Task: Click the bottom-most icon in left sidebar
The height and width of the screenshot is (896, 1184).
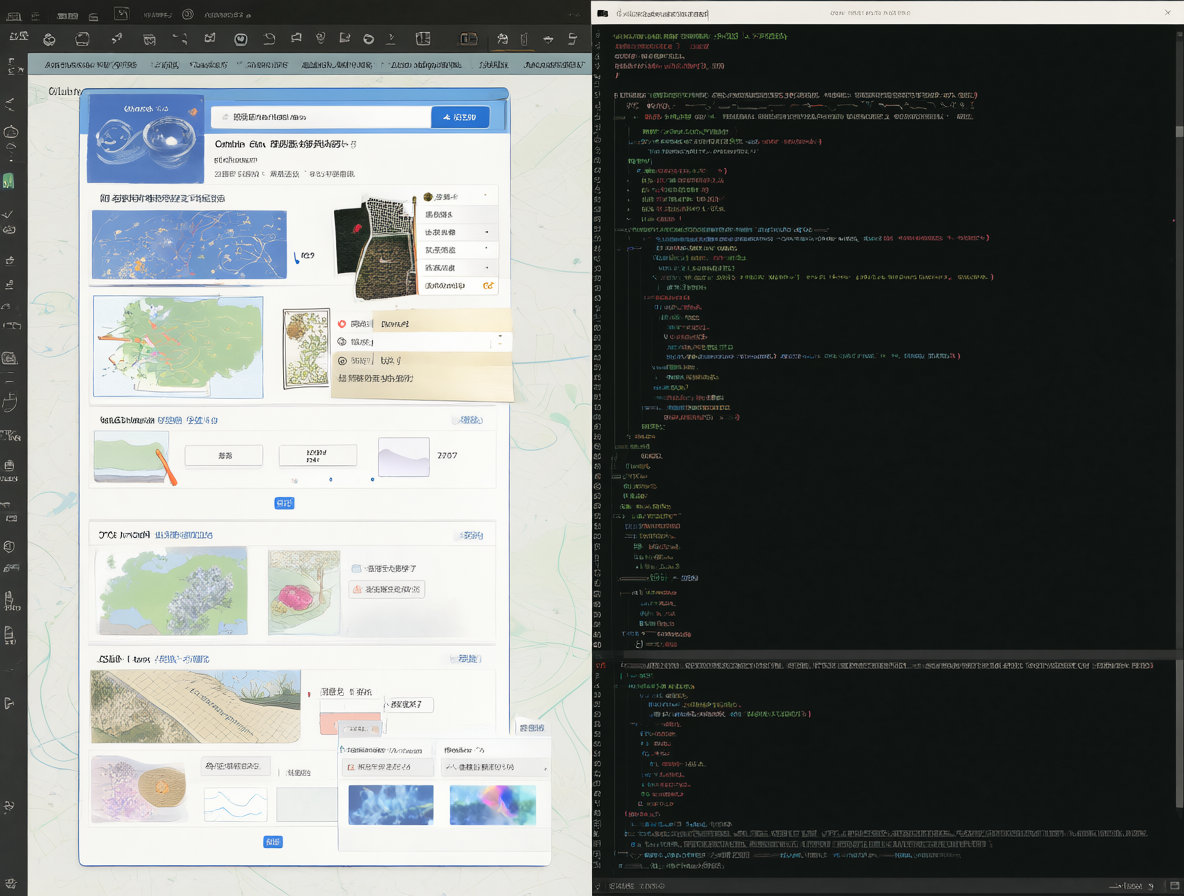Action: (x=11, y=883)
